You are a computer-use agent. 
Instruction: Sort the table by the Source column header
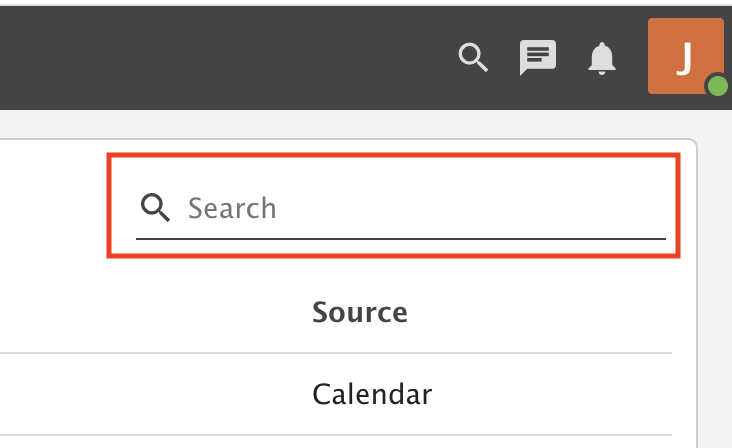click(360, 312)
